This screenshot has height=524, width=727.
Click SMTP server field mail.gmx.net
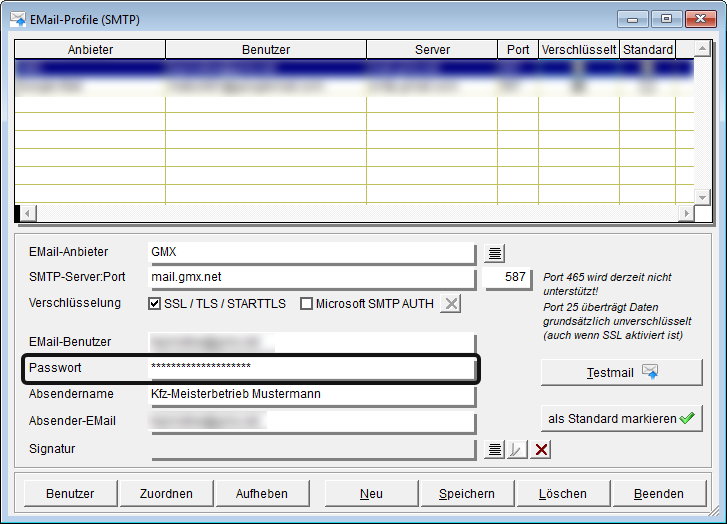(x=312, y=278)
